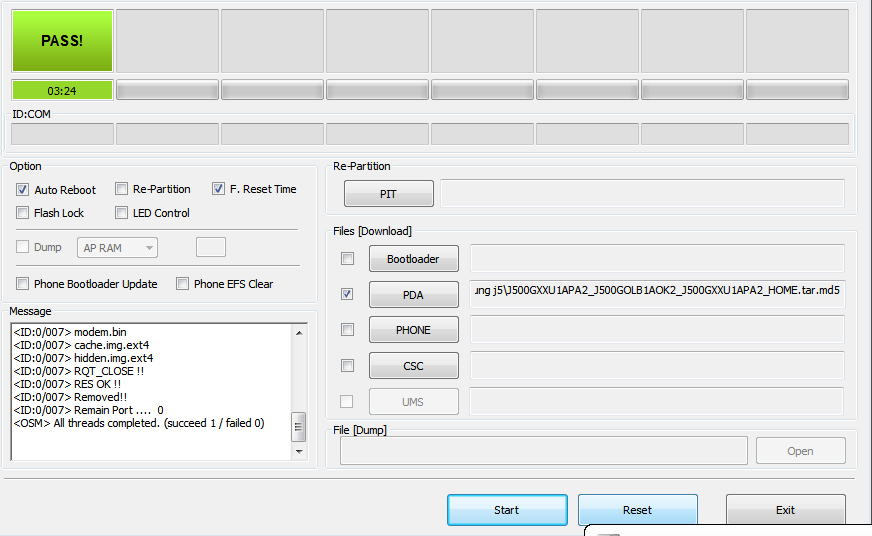Click the Bootloader file button
The width and height of the screenshot is (872, 536).
pos(413,259)
